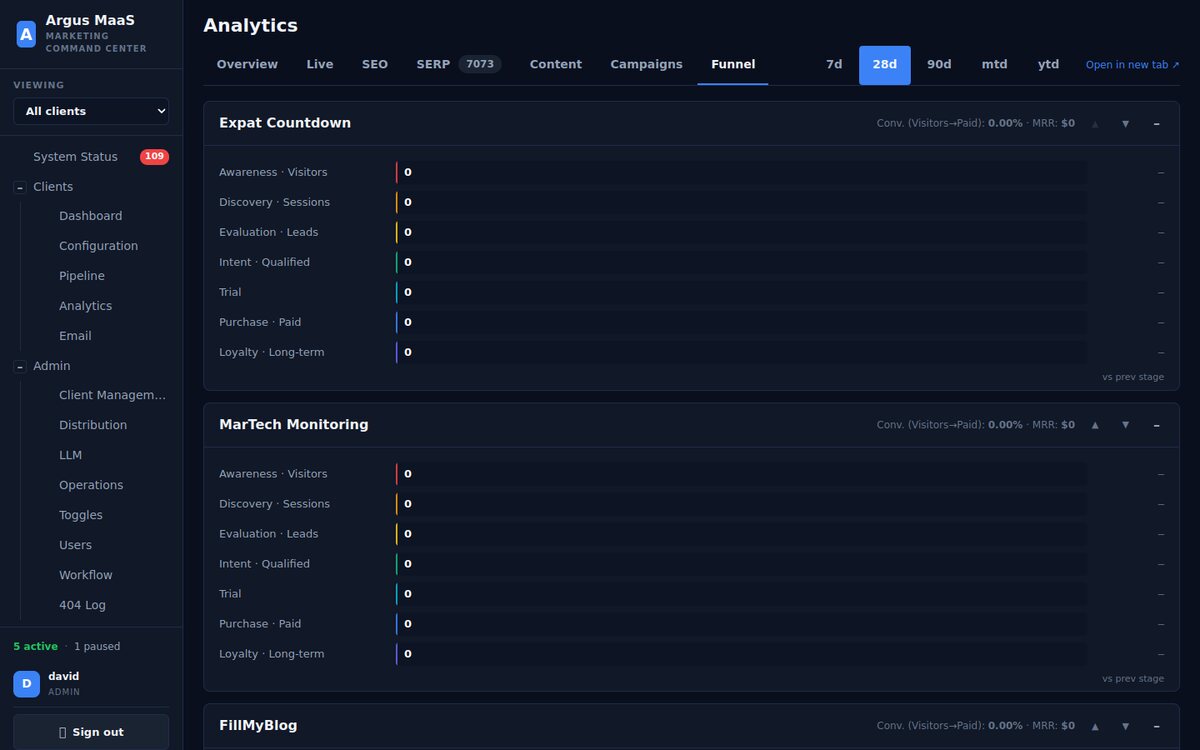Screen dimensions: 1200x750
Task: Open Pipeline in sidebar
Action: (x=82, y=276)
